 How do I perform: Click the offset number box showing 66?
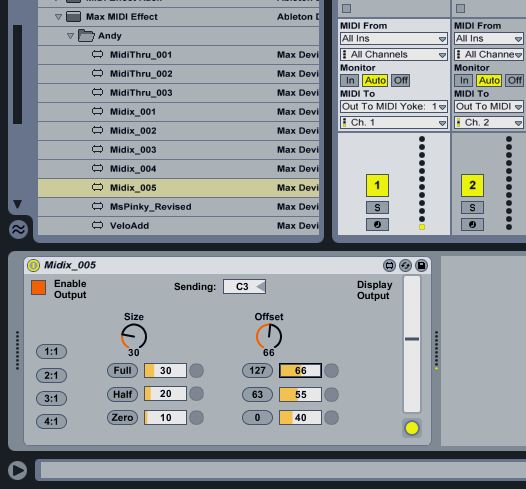click(x=300, y=371)
